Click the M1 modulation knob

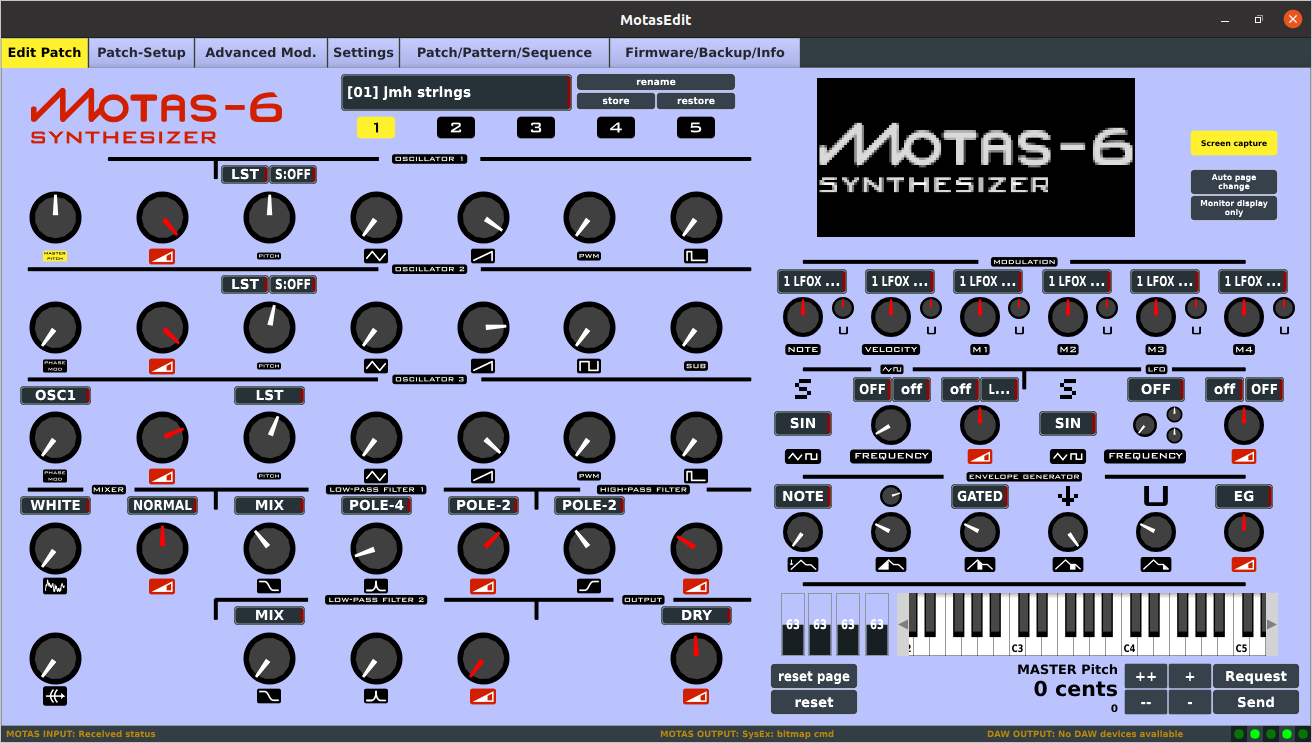980,316
